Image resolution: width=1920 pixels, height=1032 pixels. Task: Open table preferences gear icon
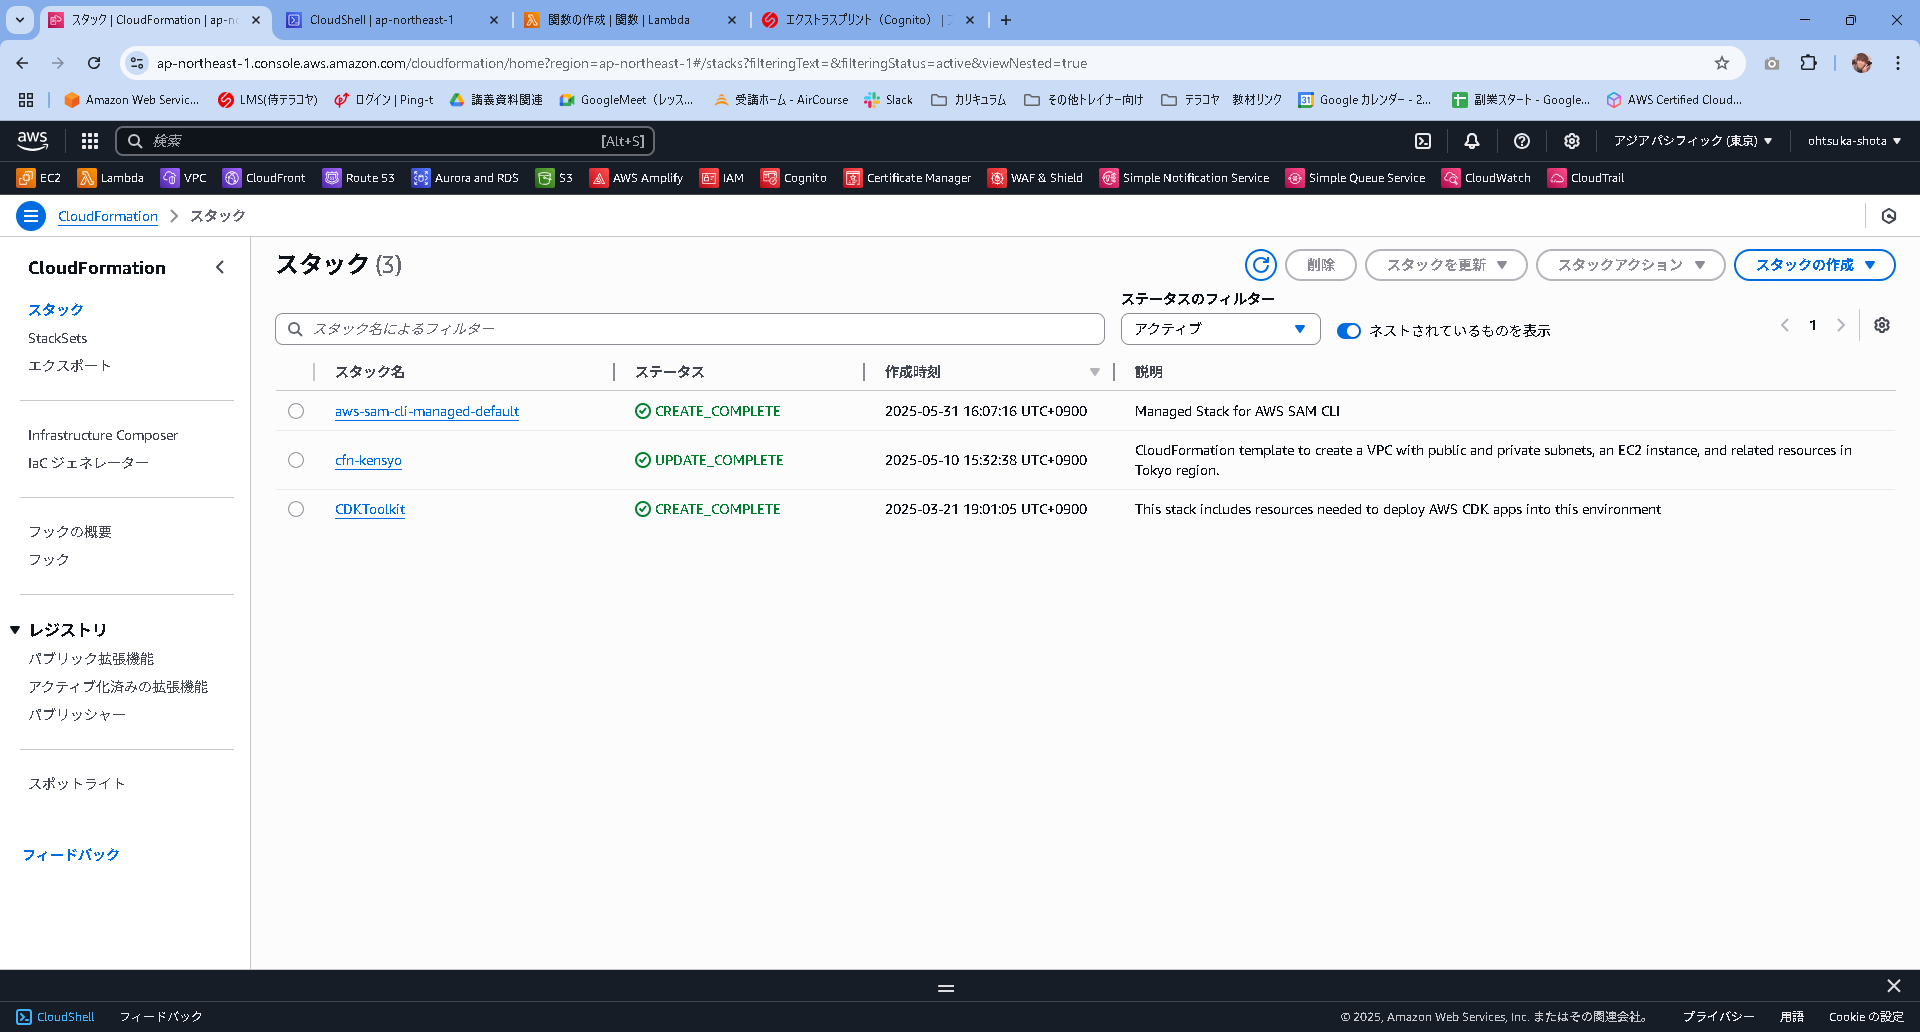[x=1882, y=325]
